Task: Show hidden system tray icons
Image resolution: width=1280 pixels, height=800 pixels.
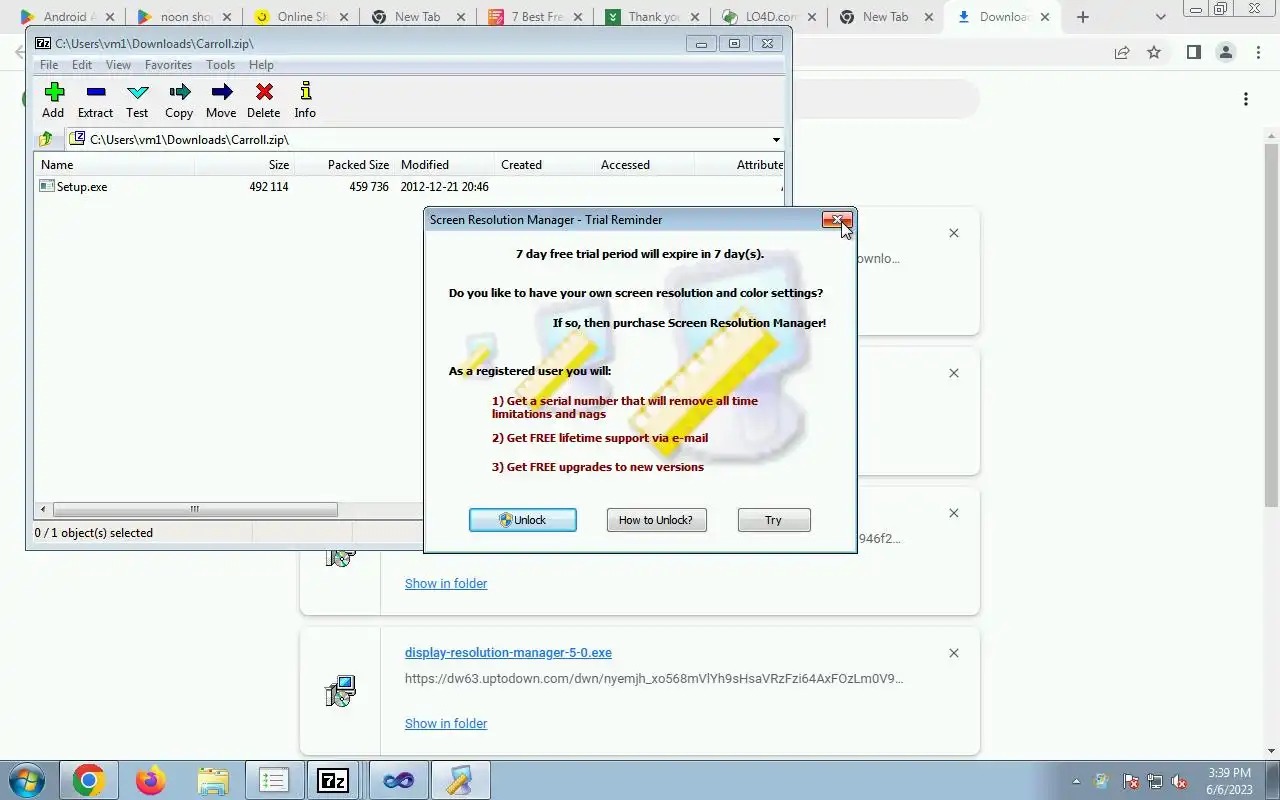Action: click(1076, 782)
